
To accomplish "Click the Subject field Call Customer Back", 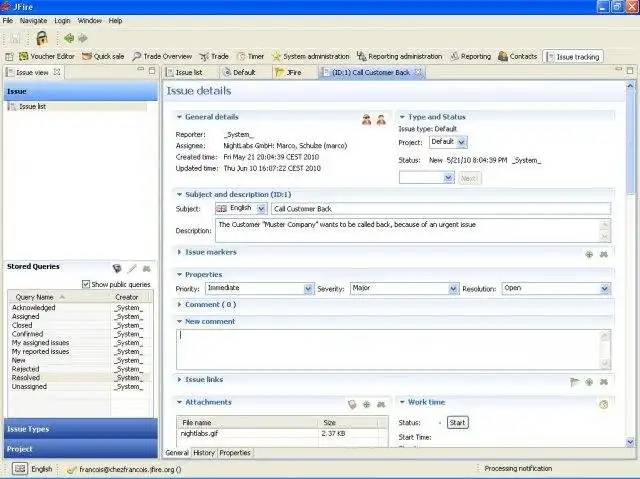I will [441, 208].
